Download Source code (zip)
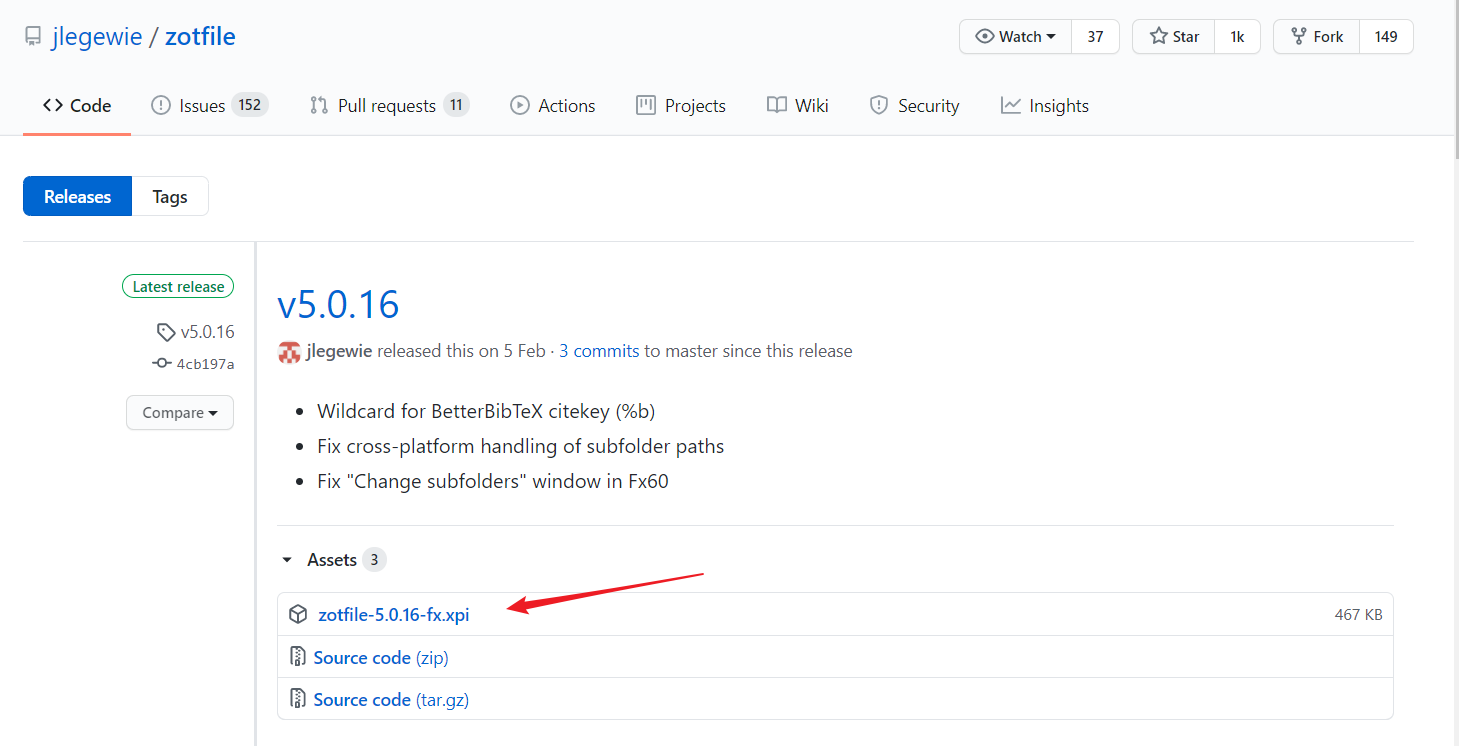This screenshot has width=1459, height=746. click(381, 657)
